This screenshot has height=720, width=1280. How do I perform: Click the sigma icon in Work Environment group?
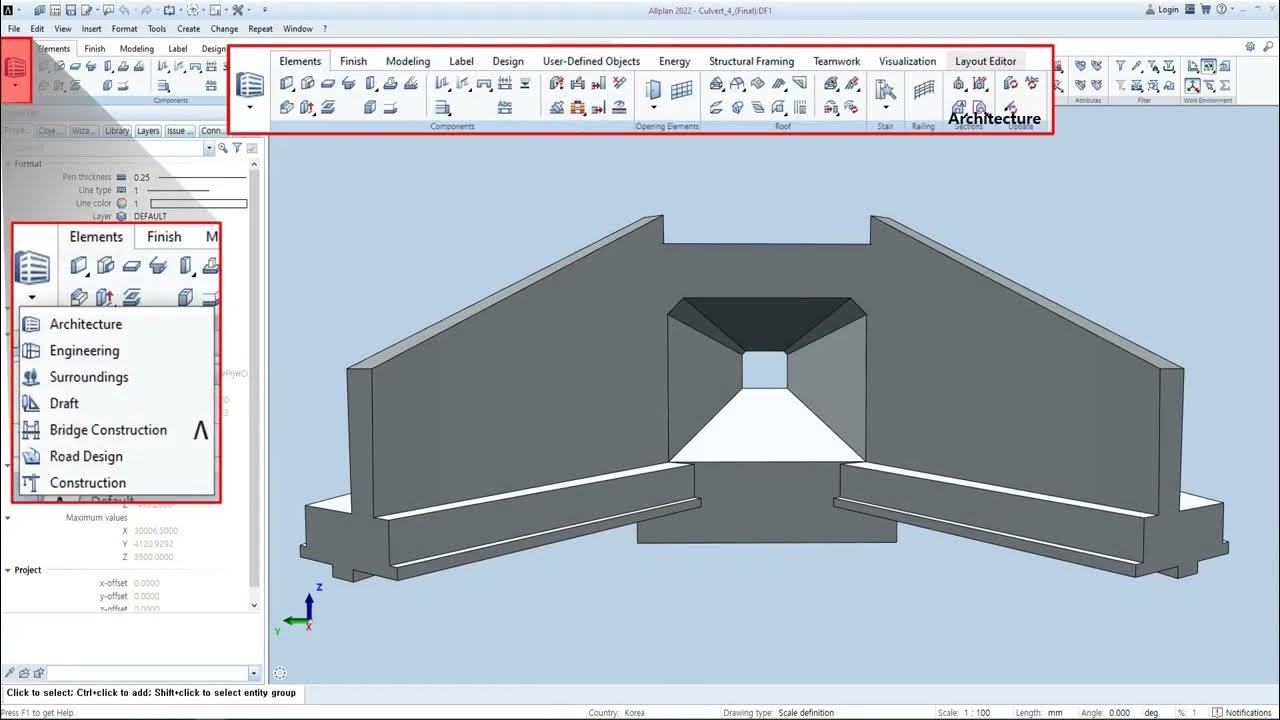(x=1225, y=85)
